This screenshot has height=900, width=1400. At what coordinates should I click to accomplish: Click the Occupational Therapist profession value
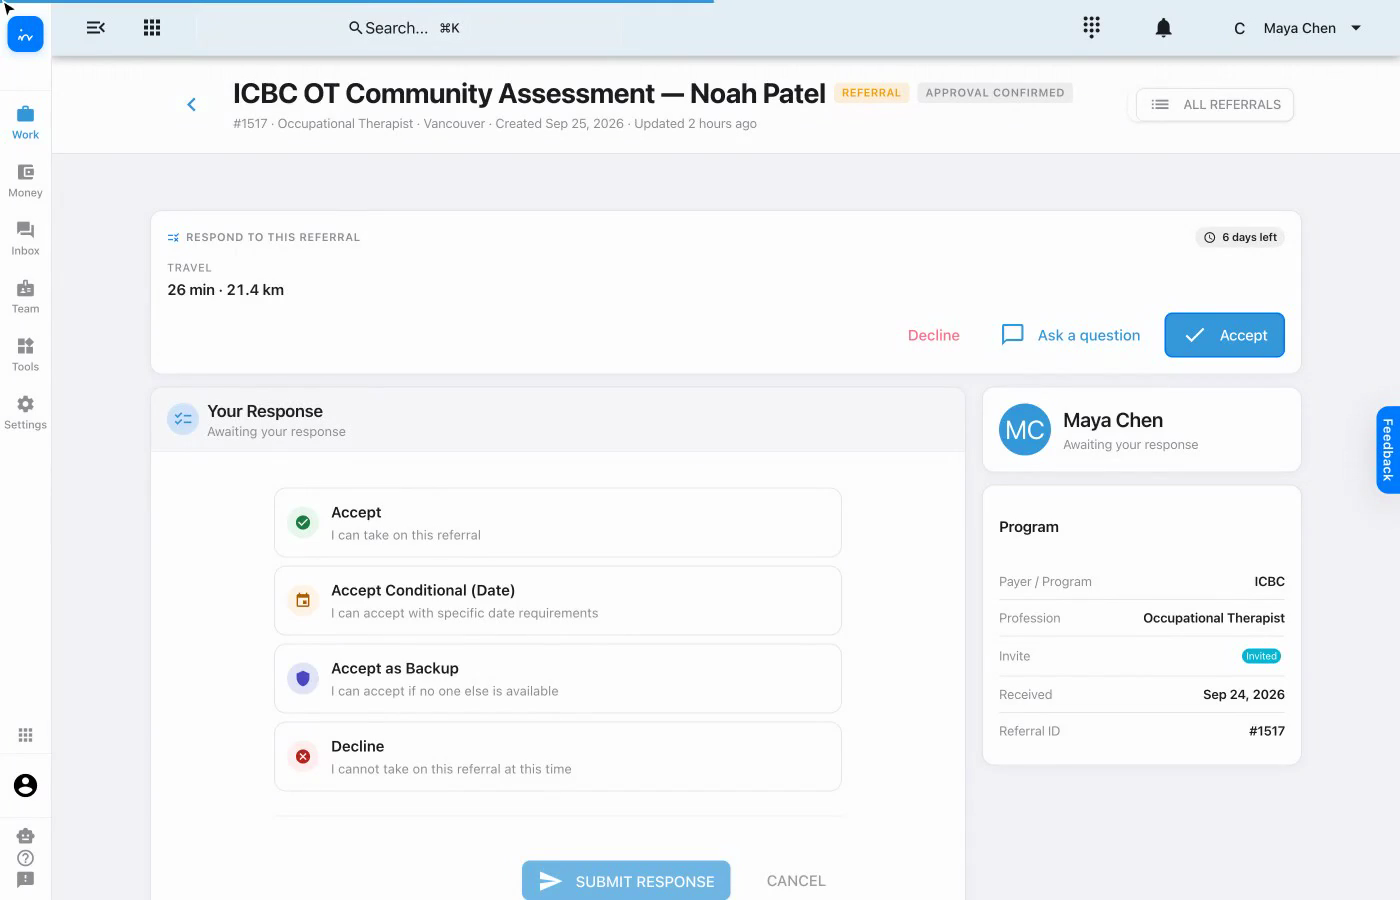click(x=1214, y=619)
